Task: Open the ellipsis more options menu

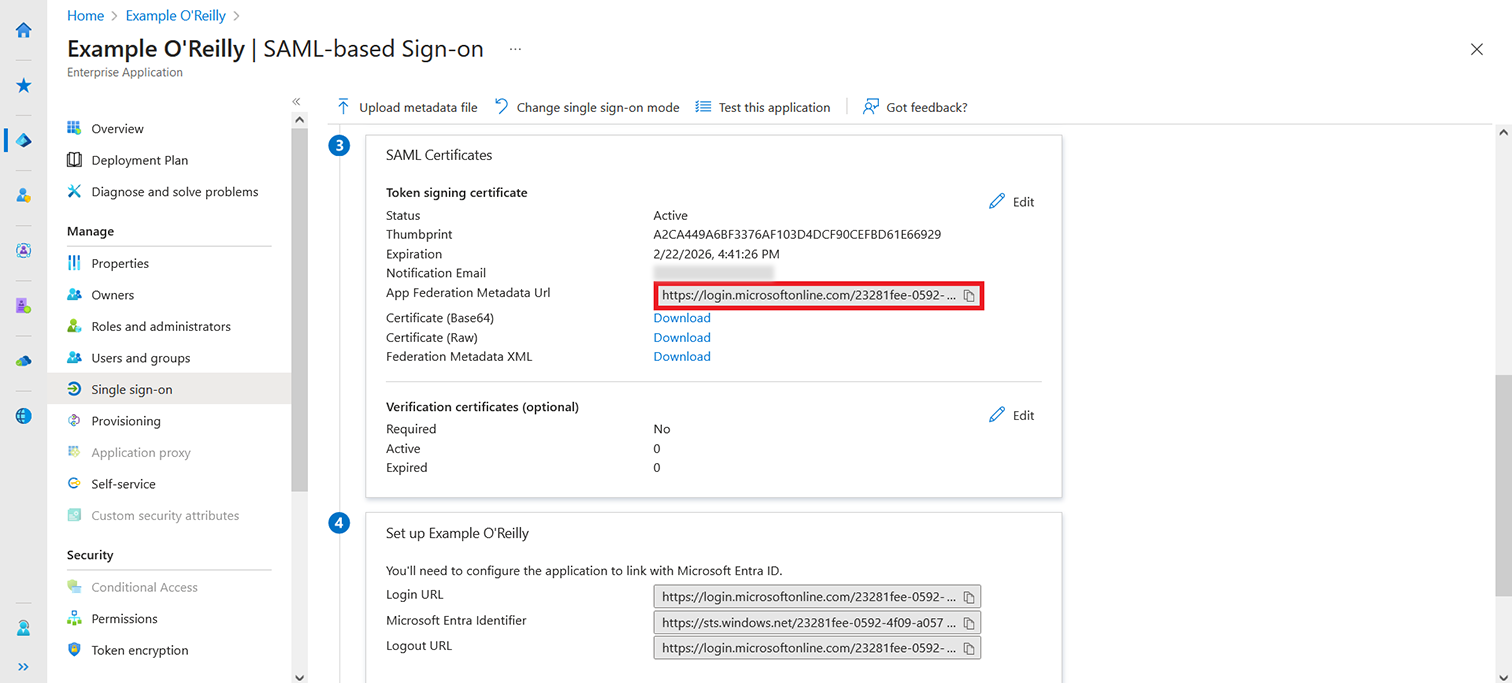Action: click(x=515, y=49)
